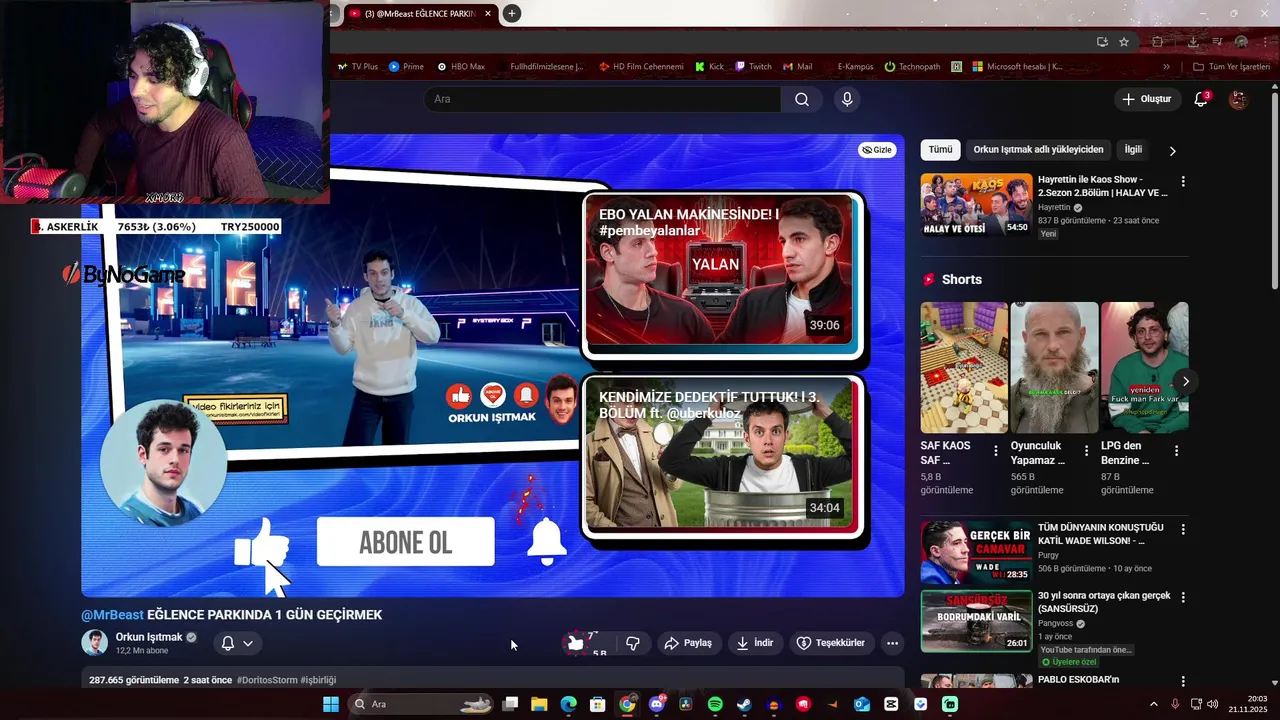The height and width of the screenshot is (720, 1280).
Task: Open Windows Start menu
Action: 331,704
